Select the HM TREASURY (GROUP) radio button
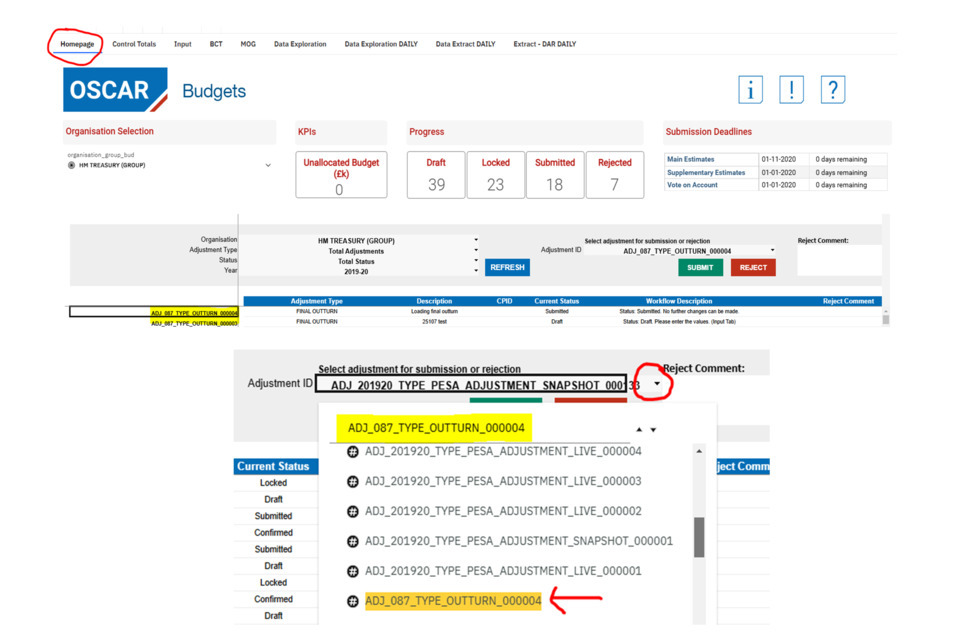 tap(71, 165)
